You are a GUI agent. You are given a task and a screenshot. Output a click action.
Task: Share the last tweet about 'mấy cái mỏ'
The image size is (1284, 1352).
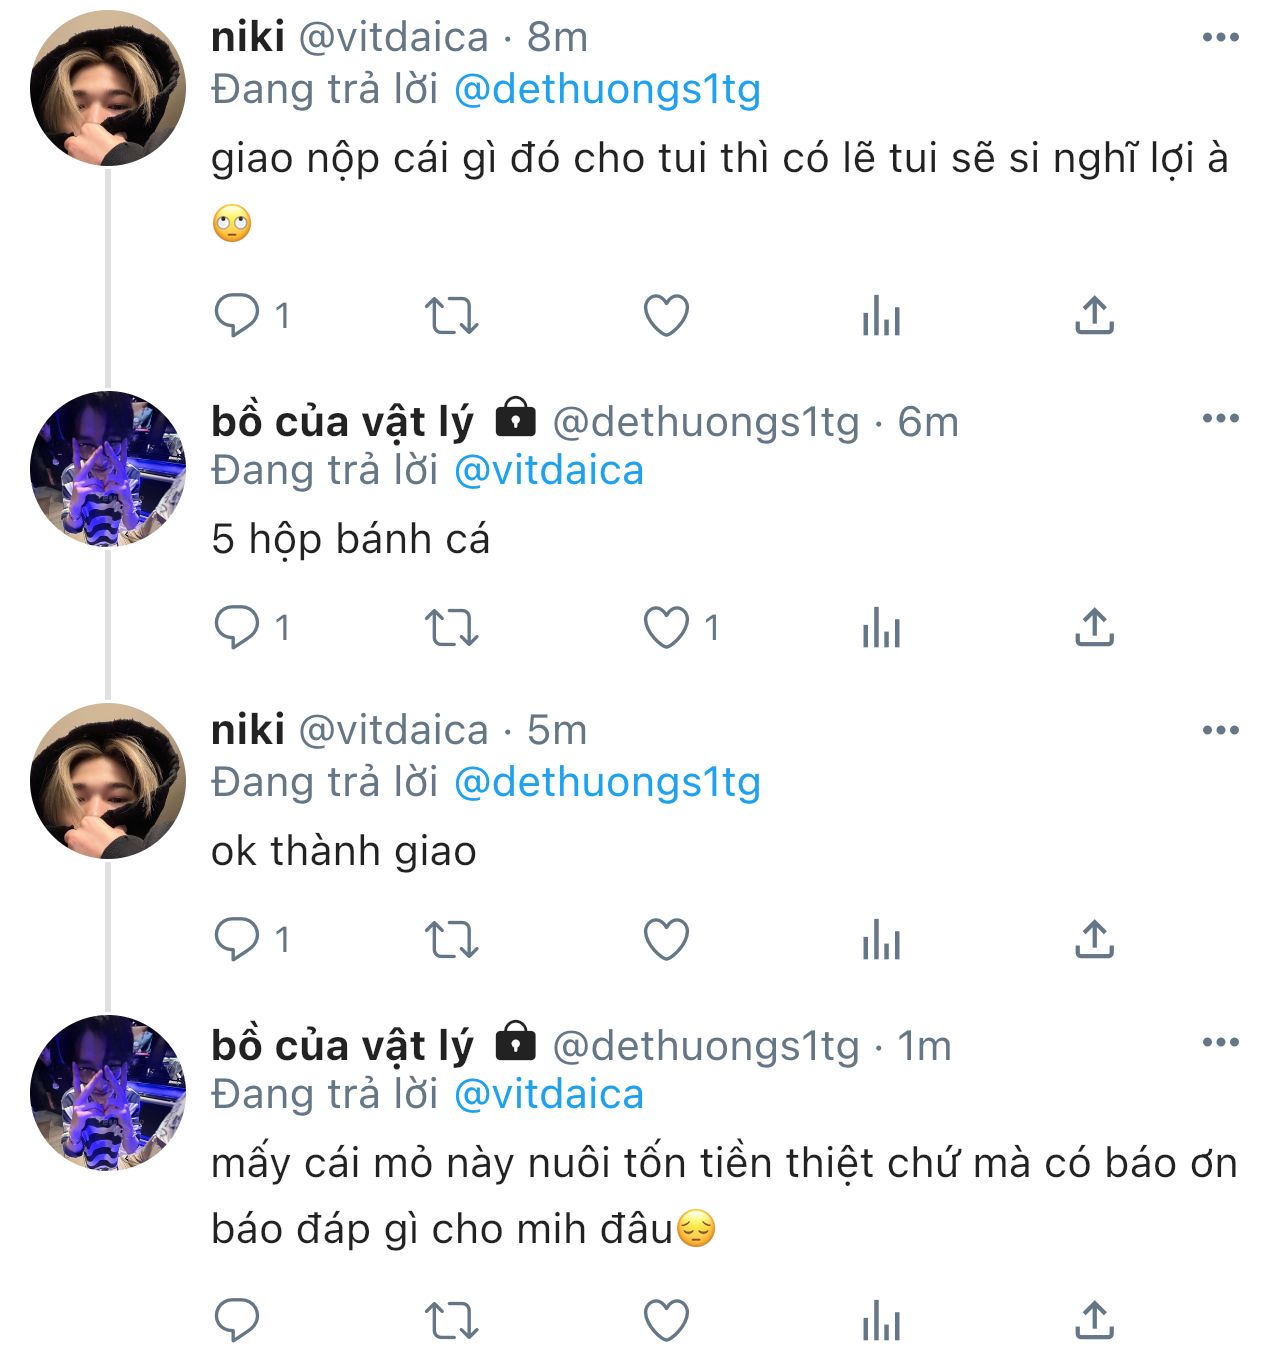click(x=1095, y=1320)
